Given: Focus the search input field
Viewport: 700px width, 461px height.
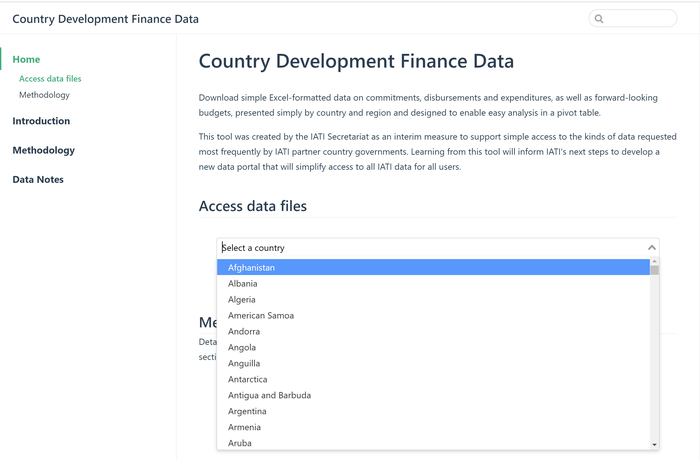Looking at the screenshot, I should (633, 19).
